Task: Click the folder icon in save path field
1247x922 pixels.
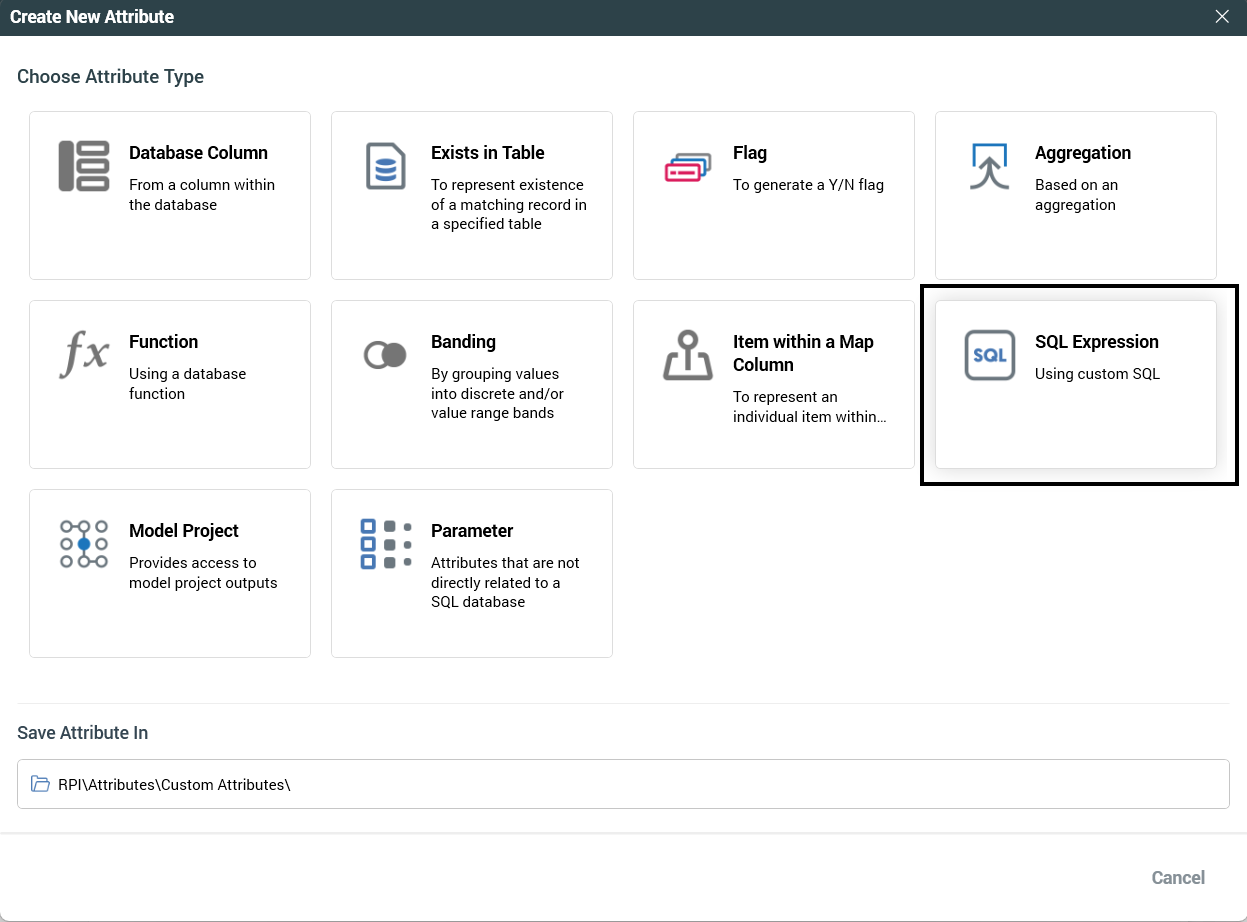Action: coord(40,784)
